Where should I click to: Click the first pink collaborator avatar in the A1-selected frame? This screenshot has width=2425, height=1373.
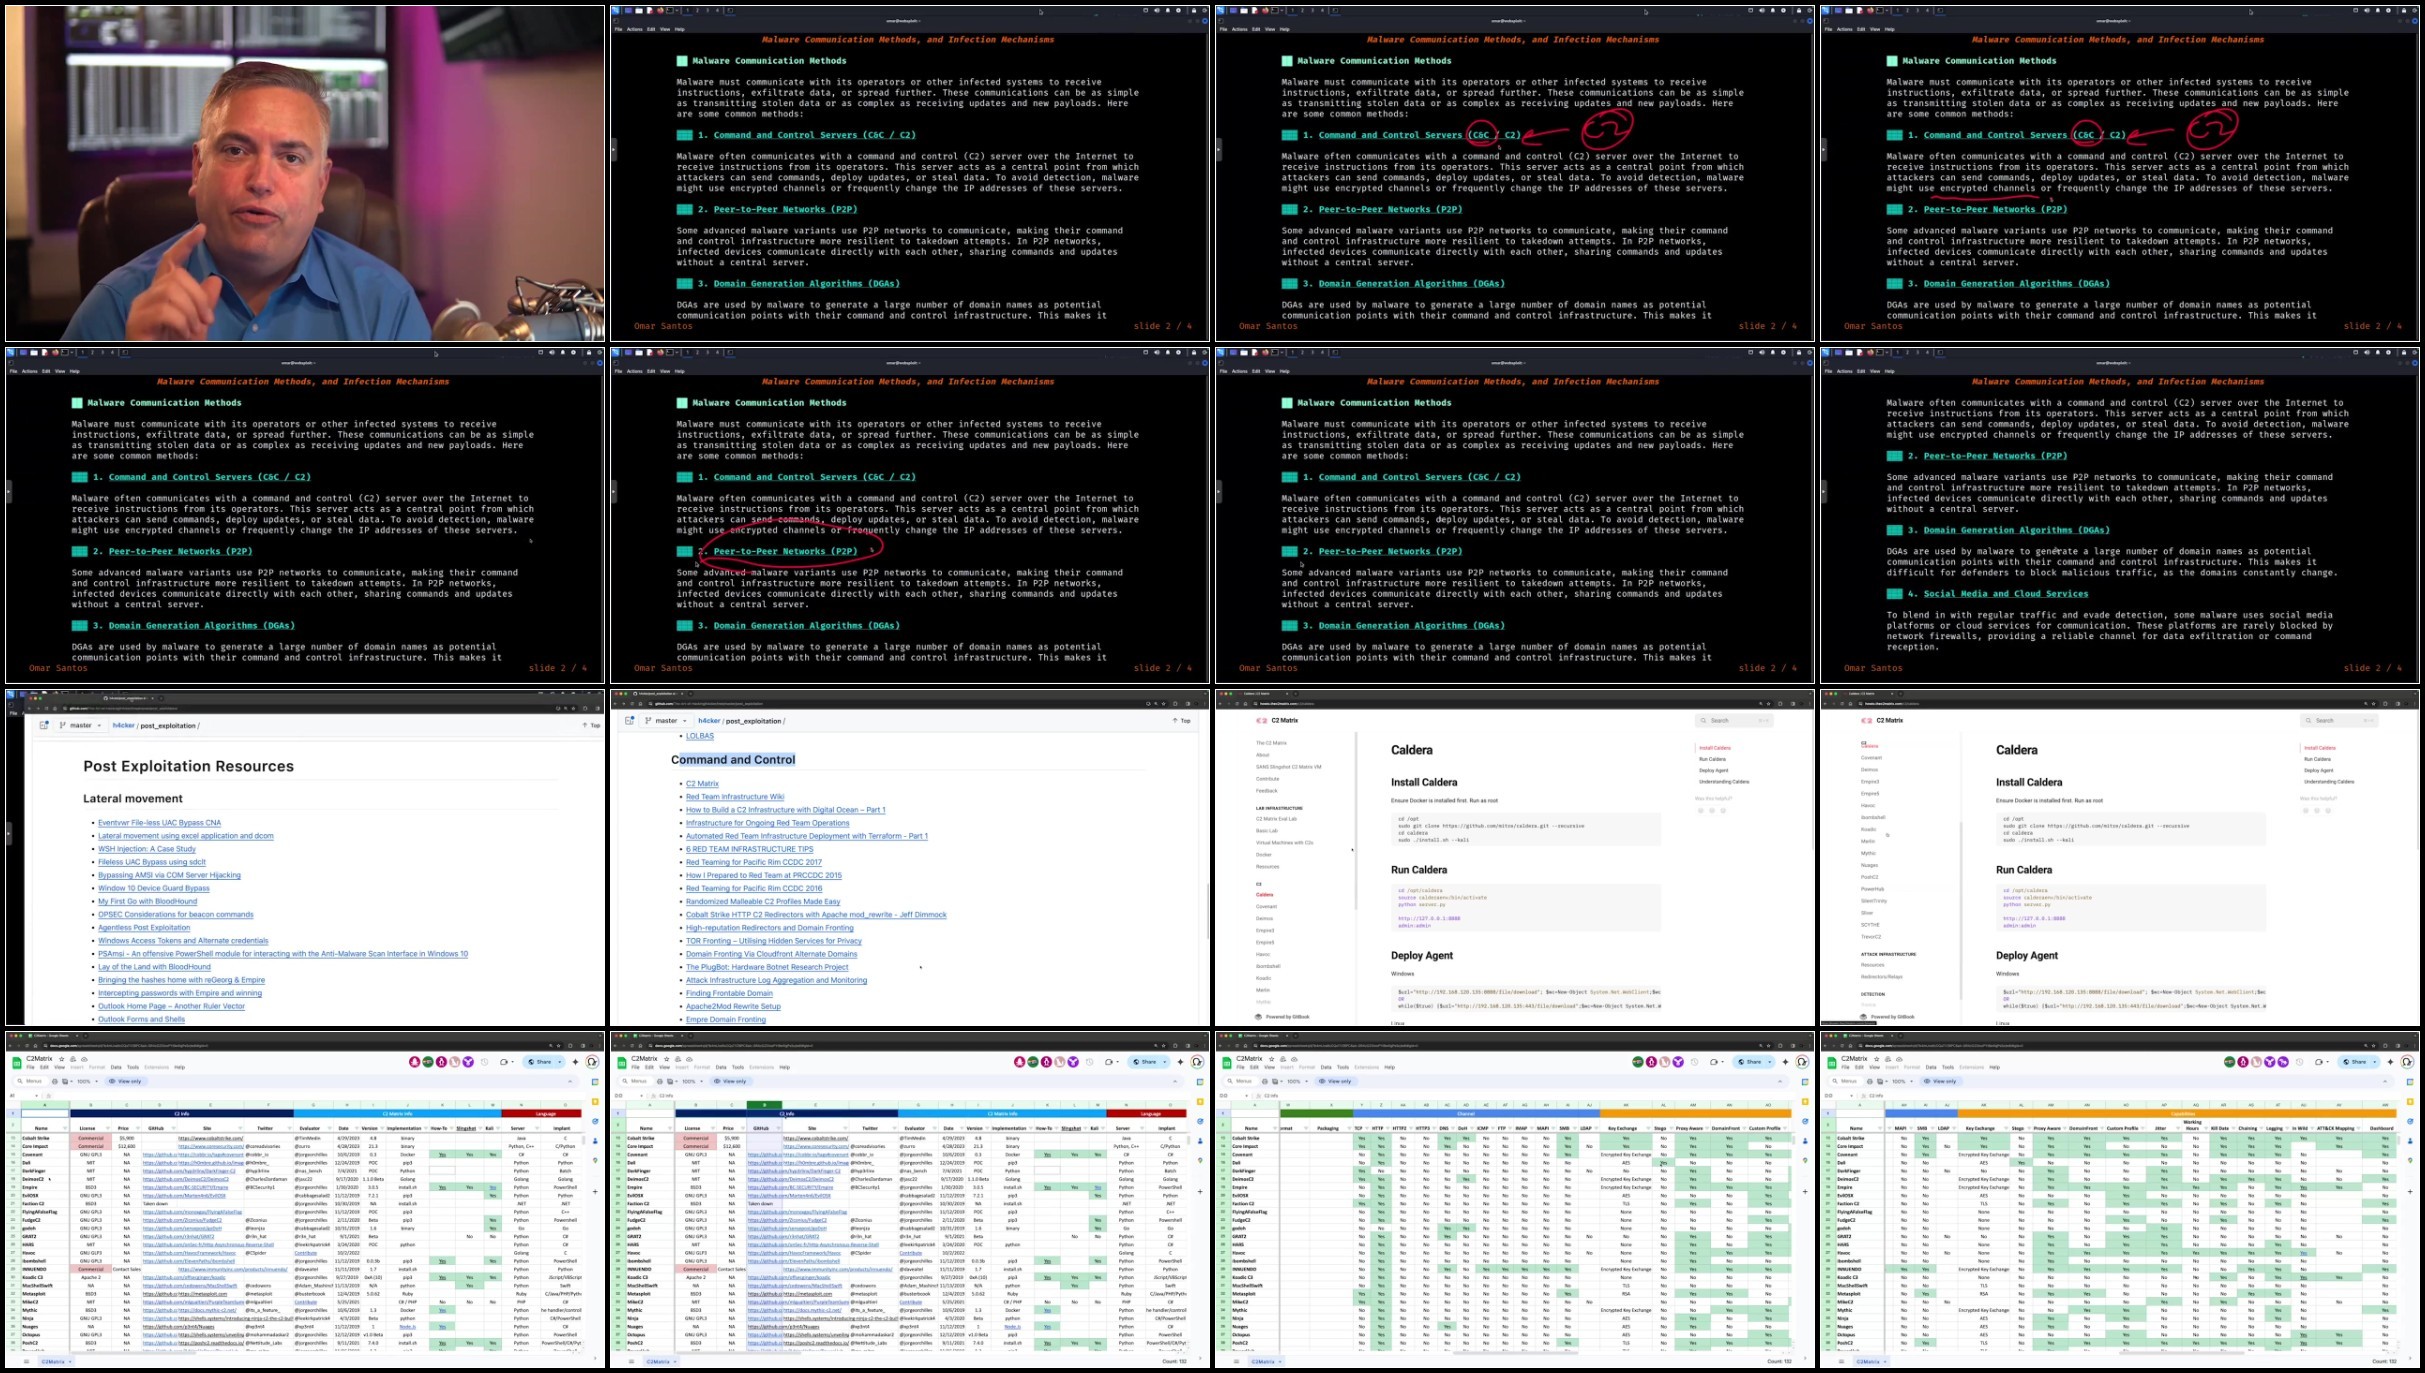coord(414,1062)
